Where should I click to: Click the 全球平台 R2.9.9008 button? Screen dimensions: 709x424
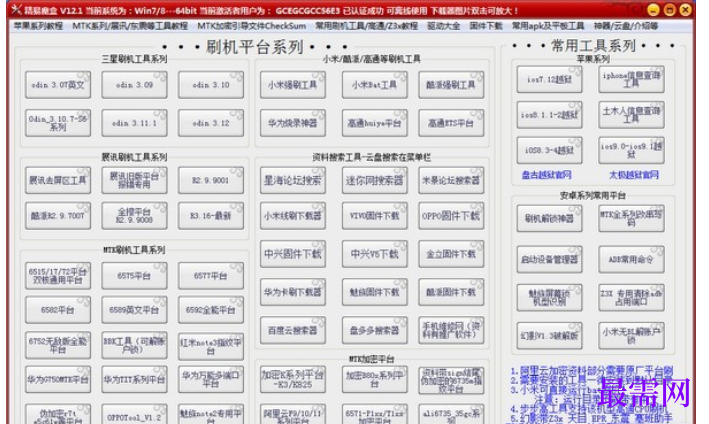[x=134, y=216]
